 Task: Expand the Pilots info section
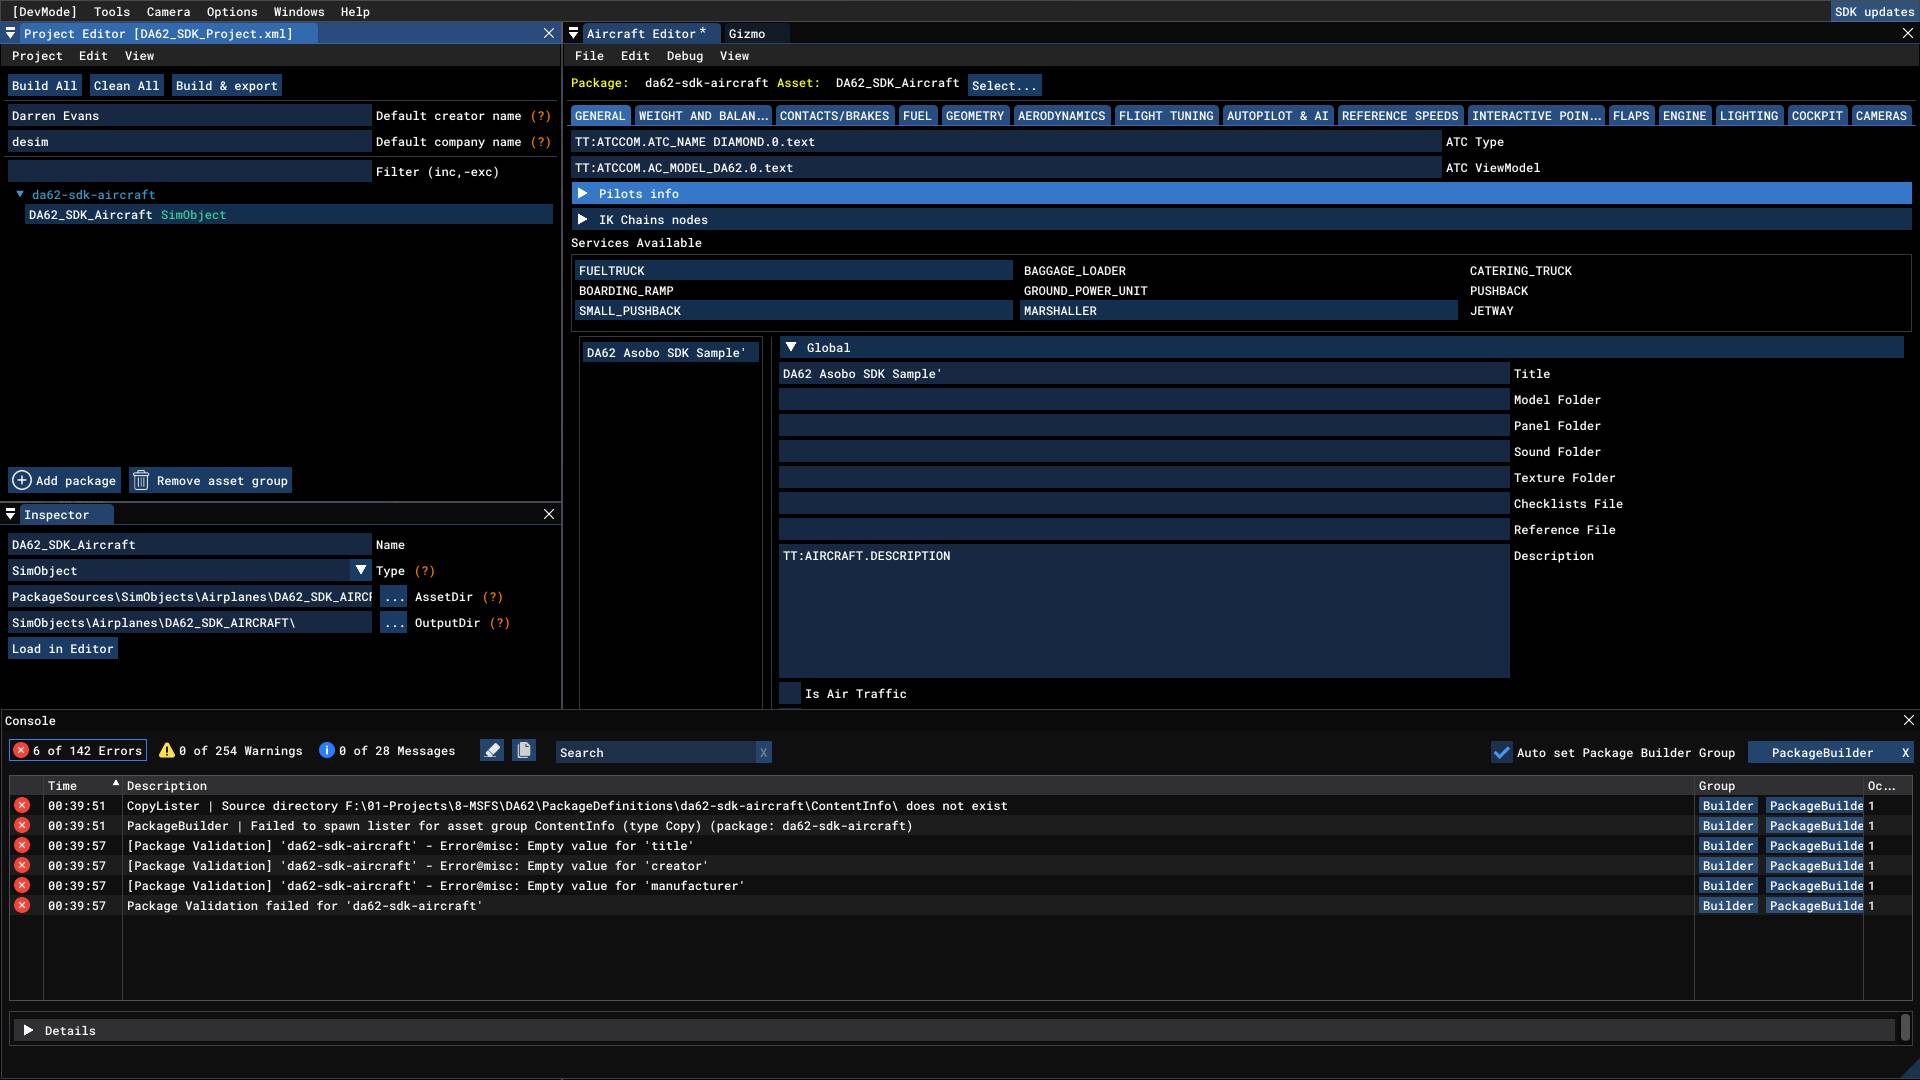coord(584,193)
